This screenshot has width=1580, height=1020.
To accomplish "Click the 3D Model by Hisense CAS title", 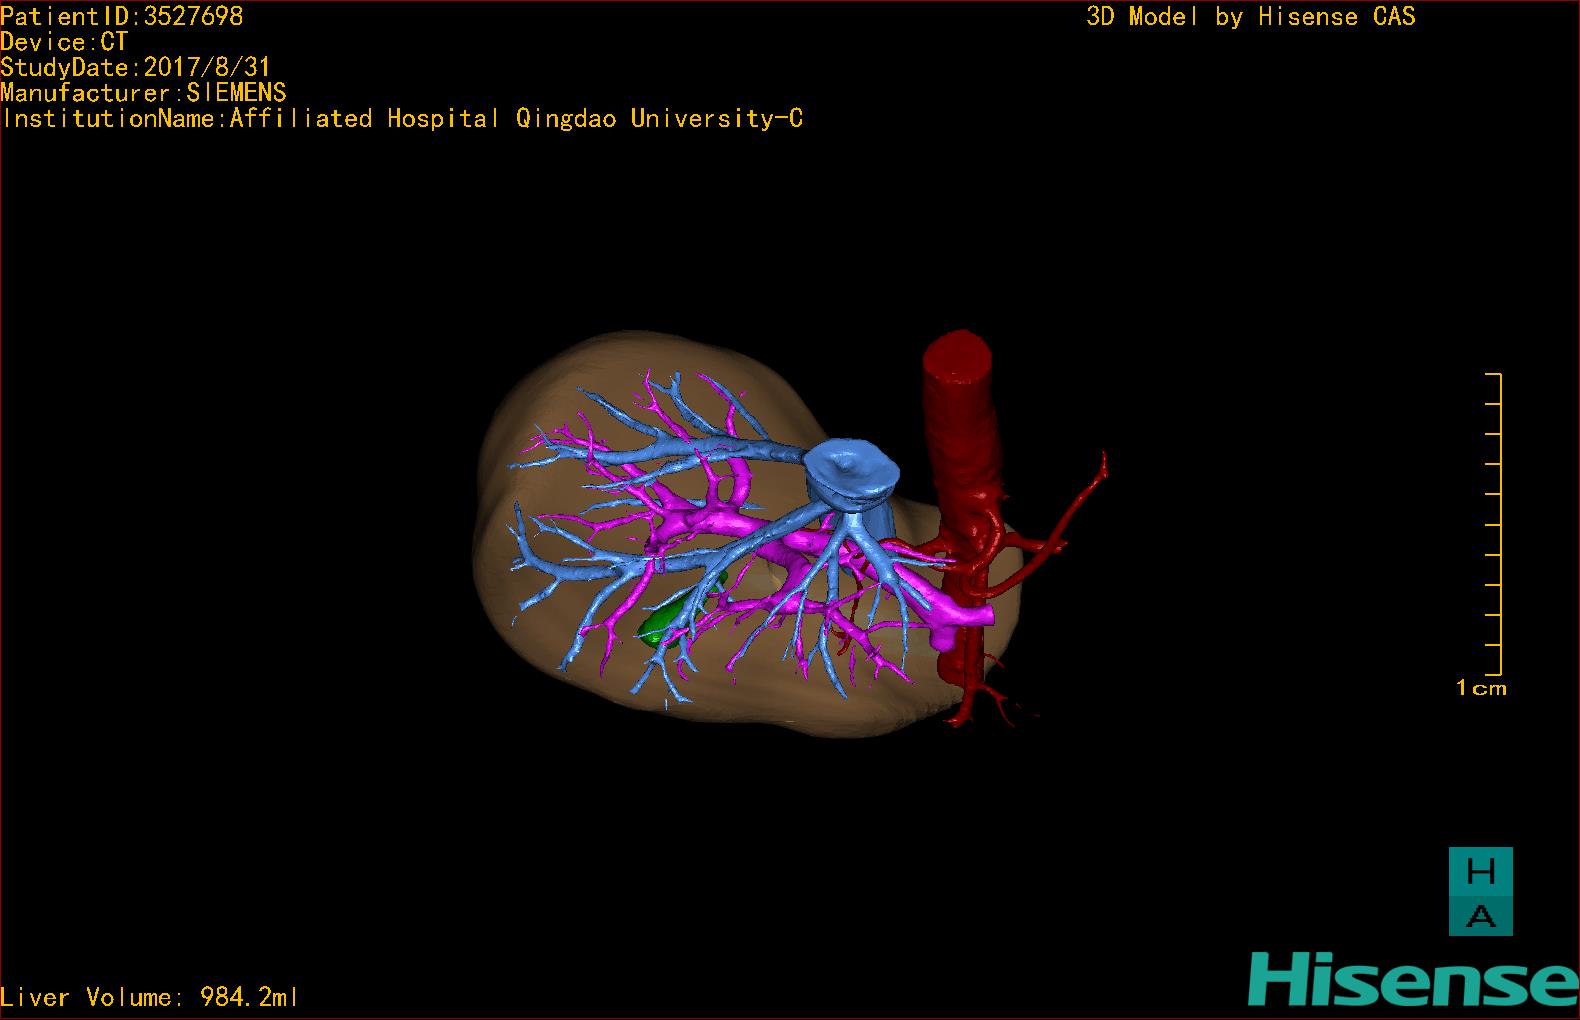I will (1251, 16).
